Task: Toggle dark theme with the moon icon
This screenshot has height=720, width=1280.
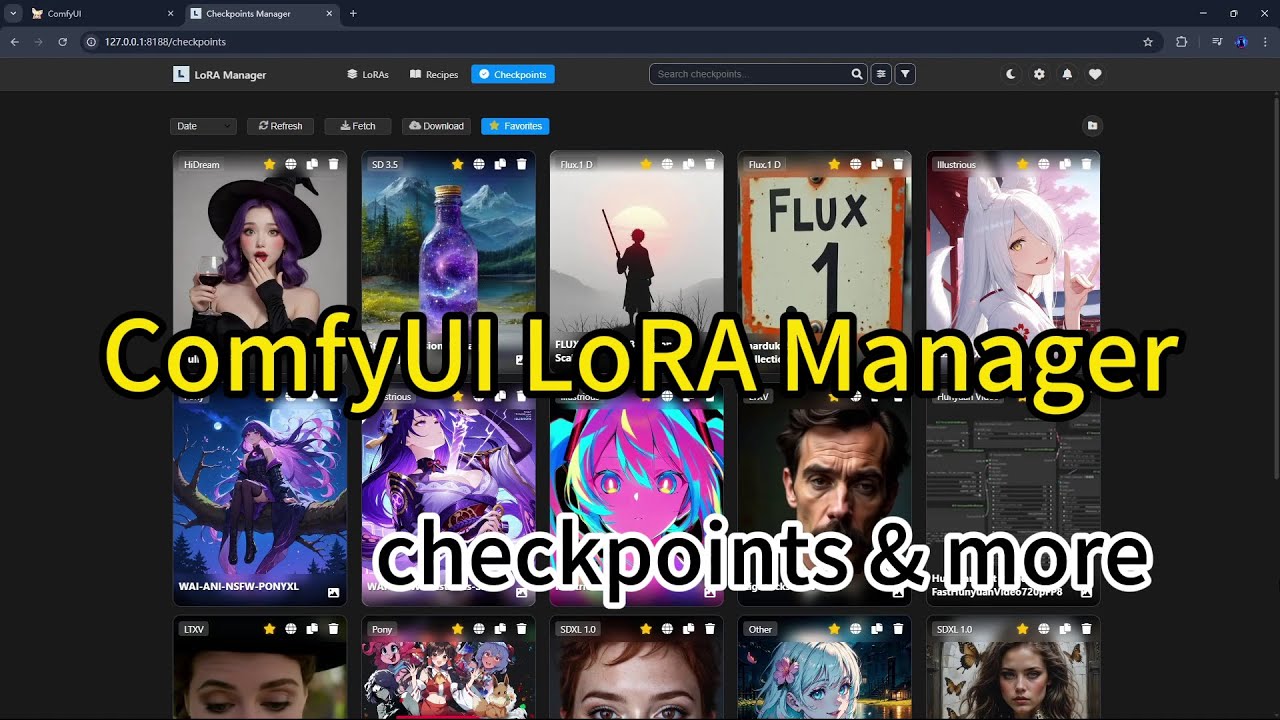Action: (1011, 74)
